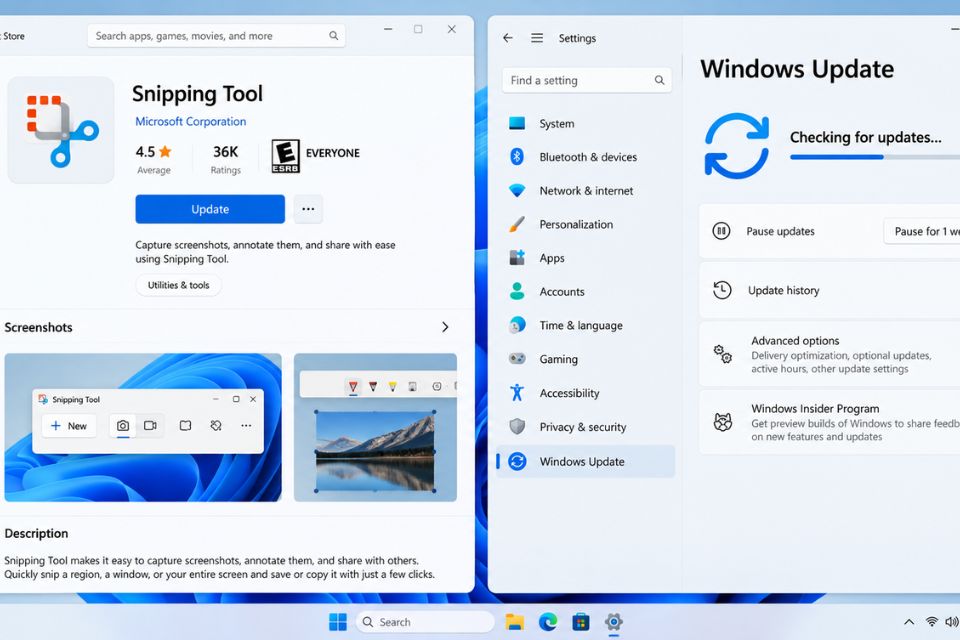Viewport: 960px width, 640px height.
Task: Go back with the Settings back arrow
Action: click(x=508, y=38)
